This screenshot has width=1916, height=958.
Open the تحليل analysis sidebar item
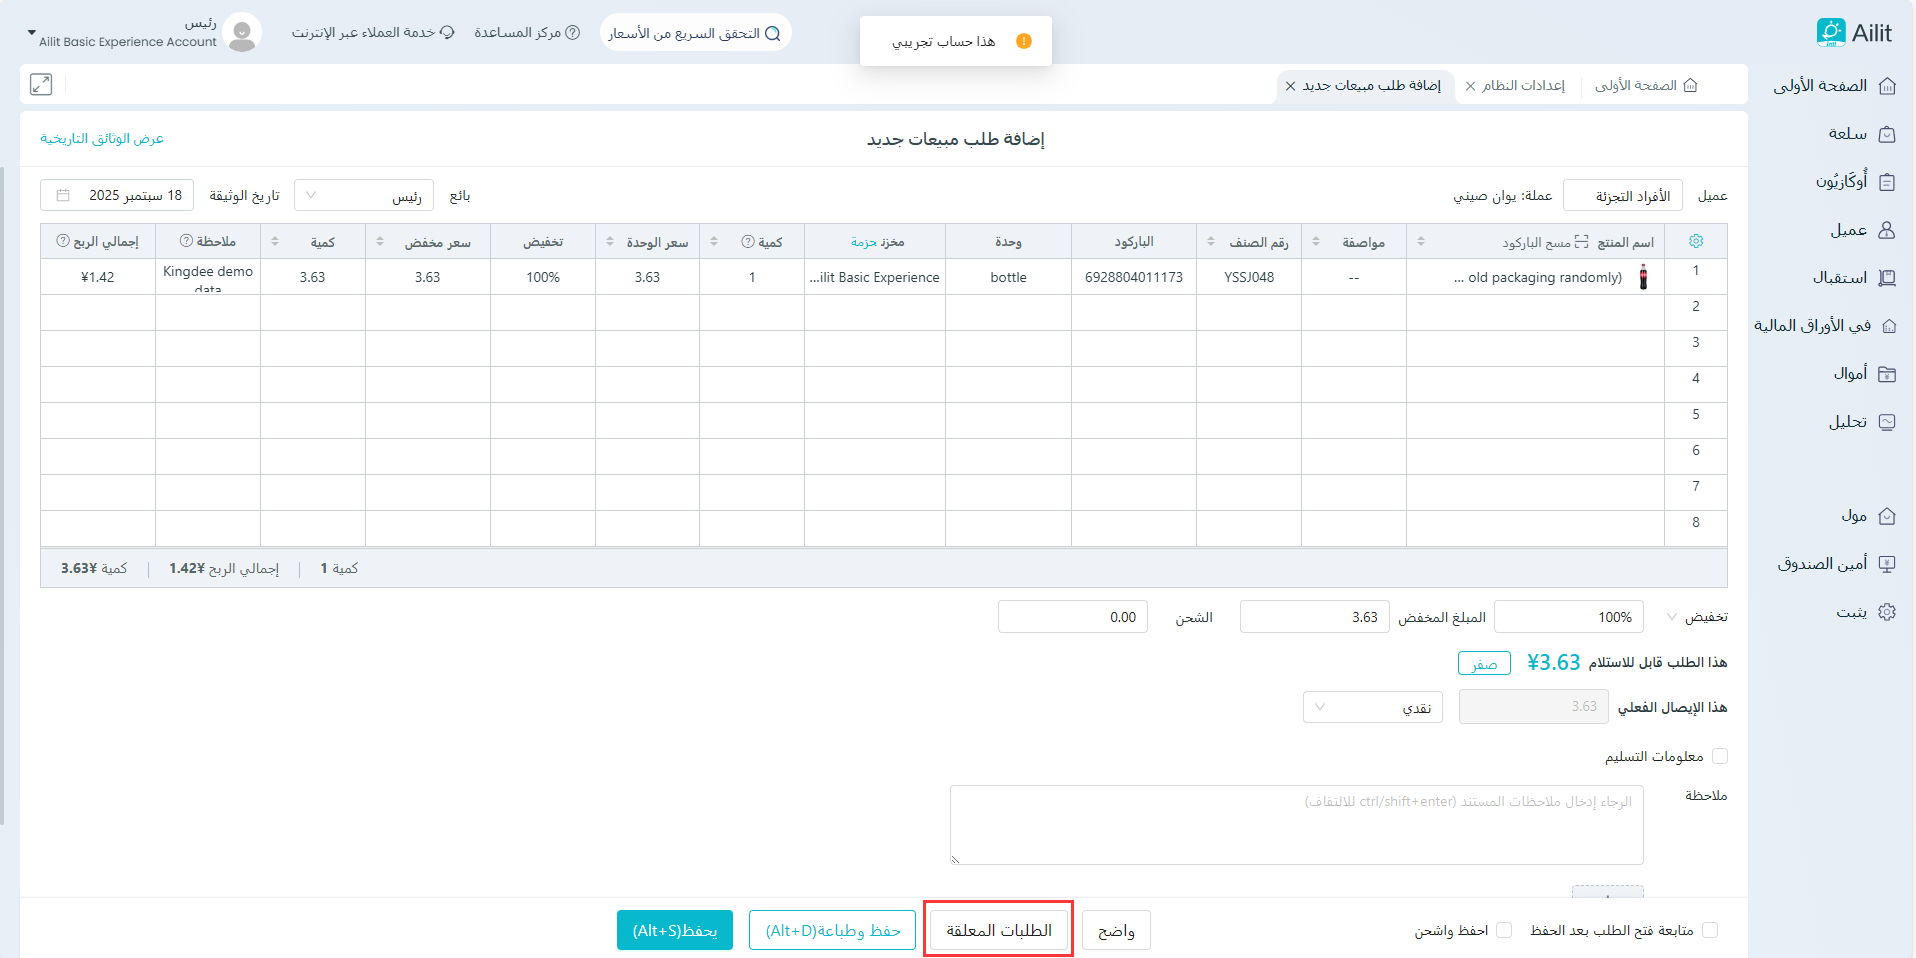pyautogui.click(x=1860, y=422)
